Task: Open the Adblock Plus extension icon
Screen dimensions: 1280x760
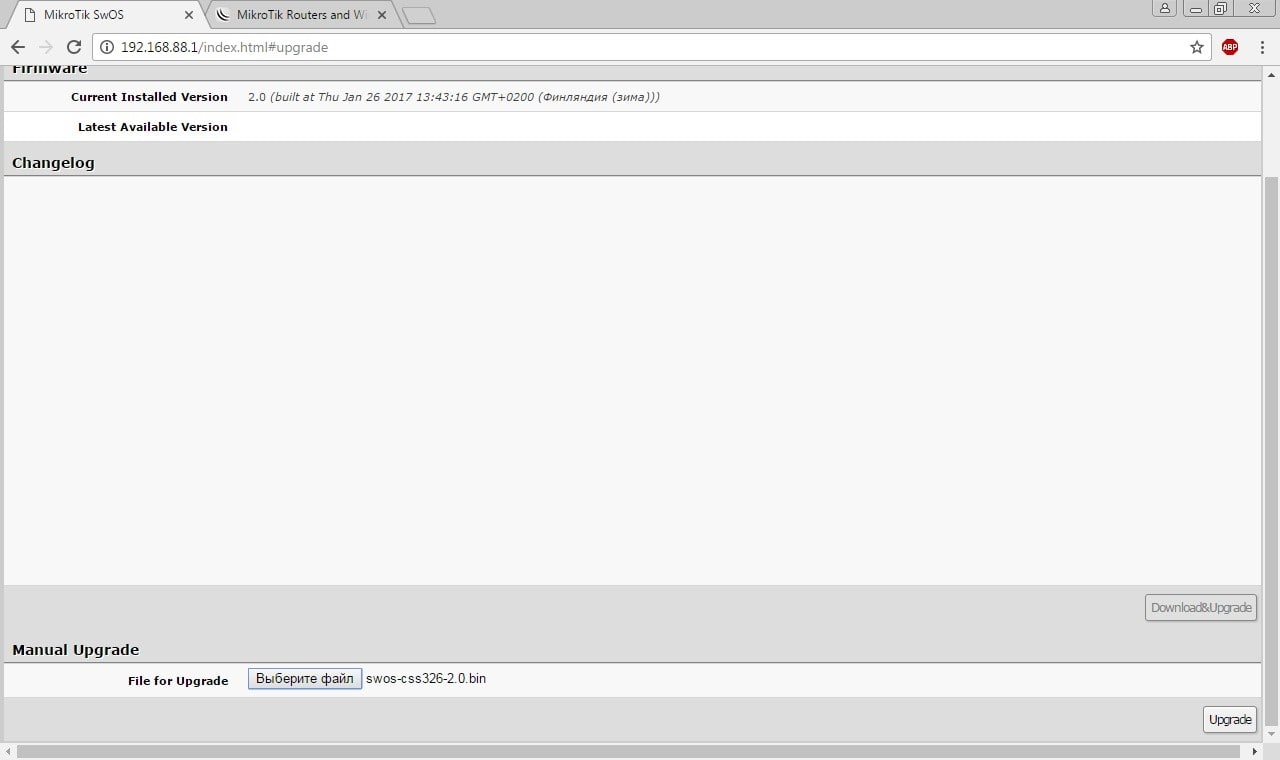Action: pos(1230,47)
